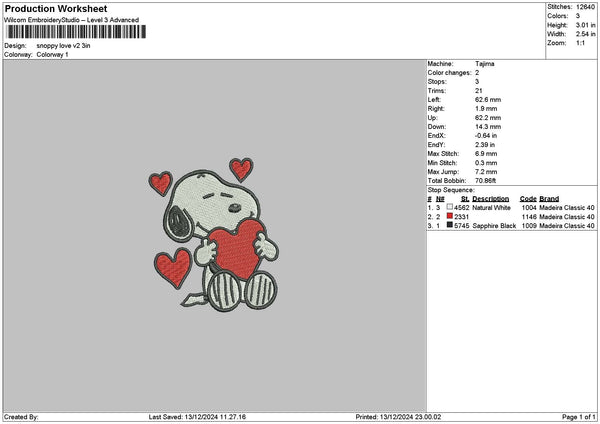
Task: Click the EndY value '2.39 in'
Action: (x=485, y=145)
